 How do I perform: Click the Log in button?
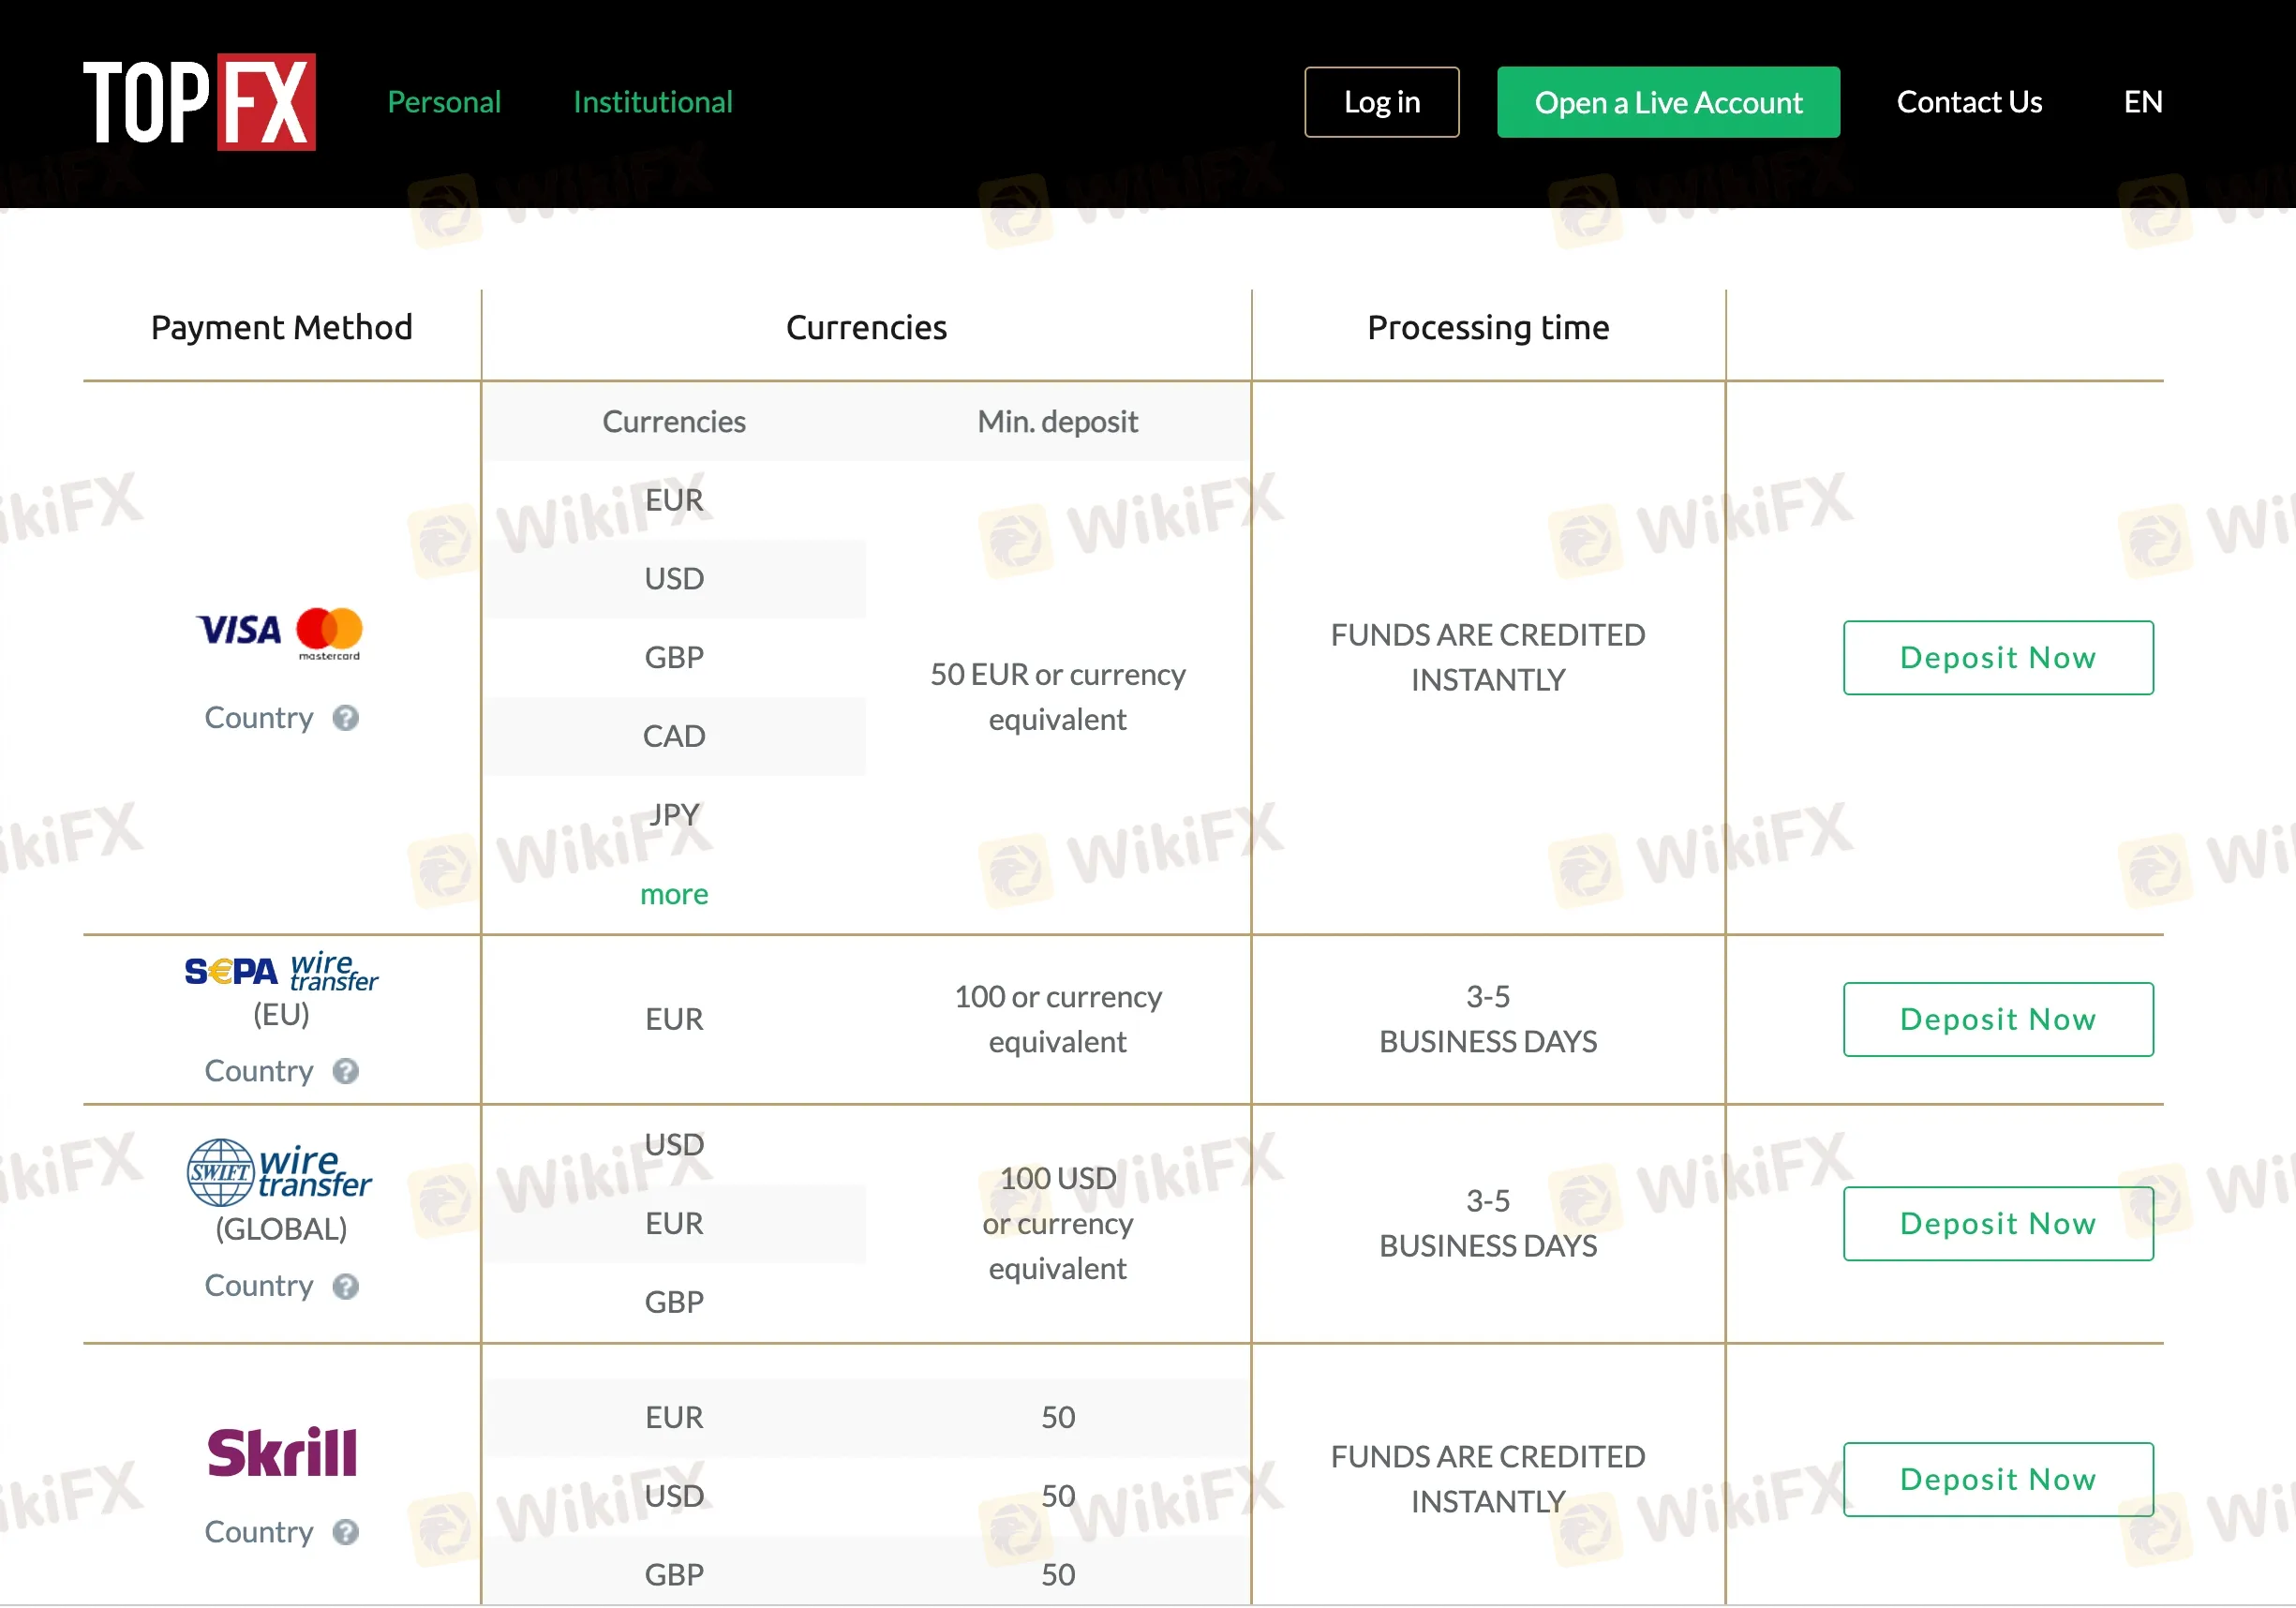click(x=1382, y=102)
